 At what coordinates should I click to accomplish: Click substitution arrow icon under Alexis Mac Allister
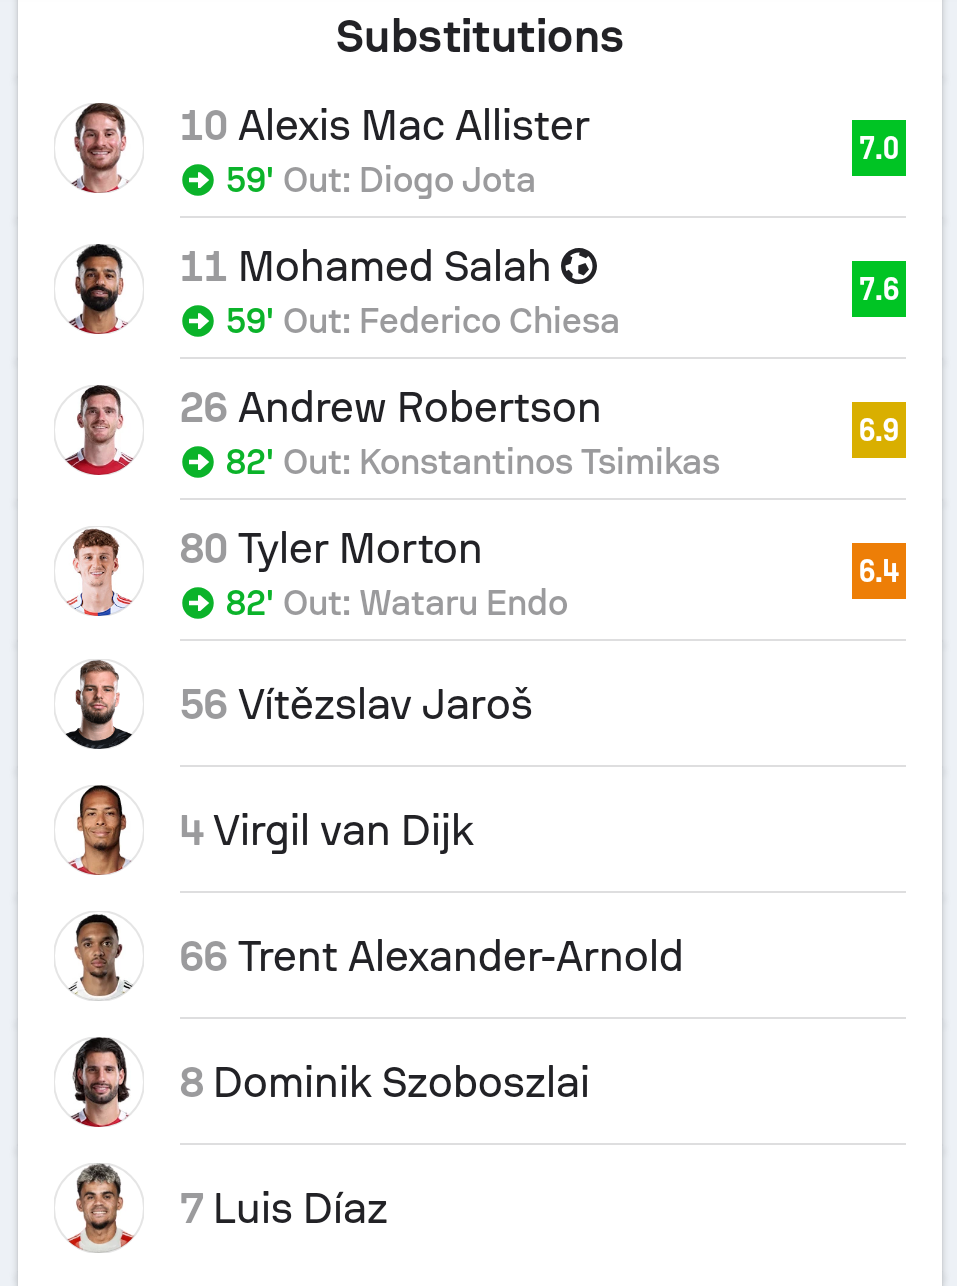pos(198,181)
